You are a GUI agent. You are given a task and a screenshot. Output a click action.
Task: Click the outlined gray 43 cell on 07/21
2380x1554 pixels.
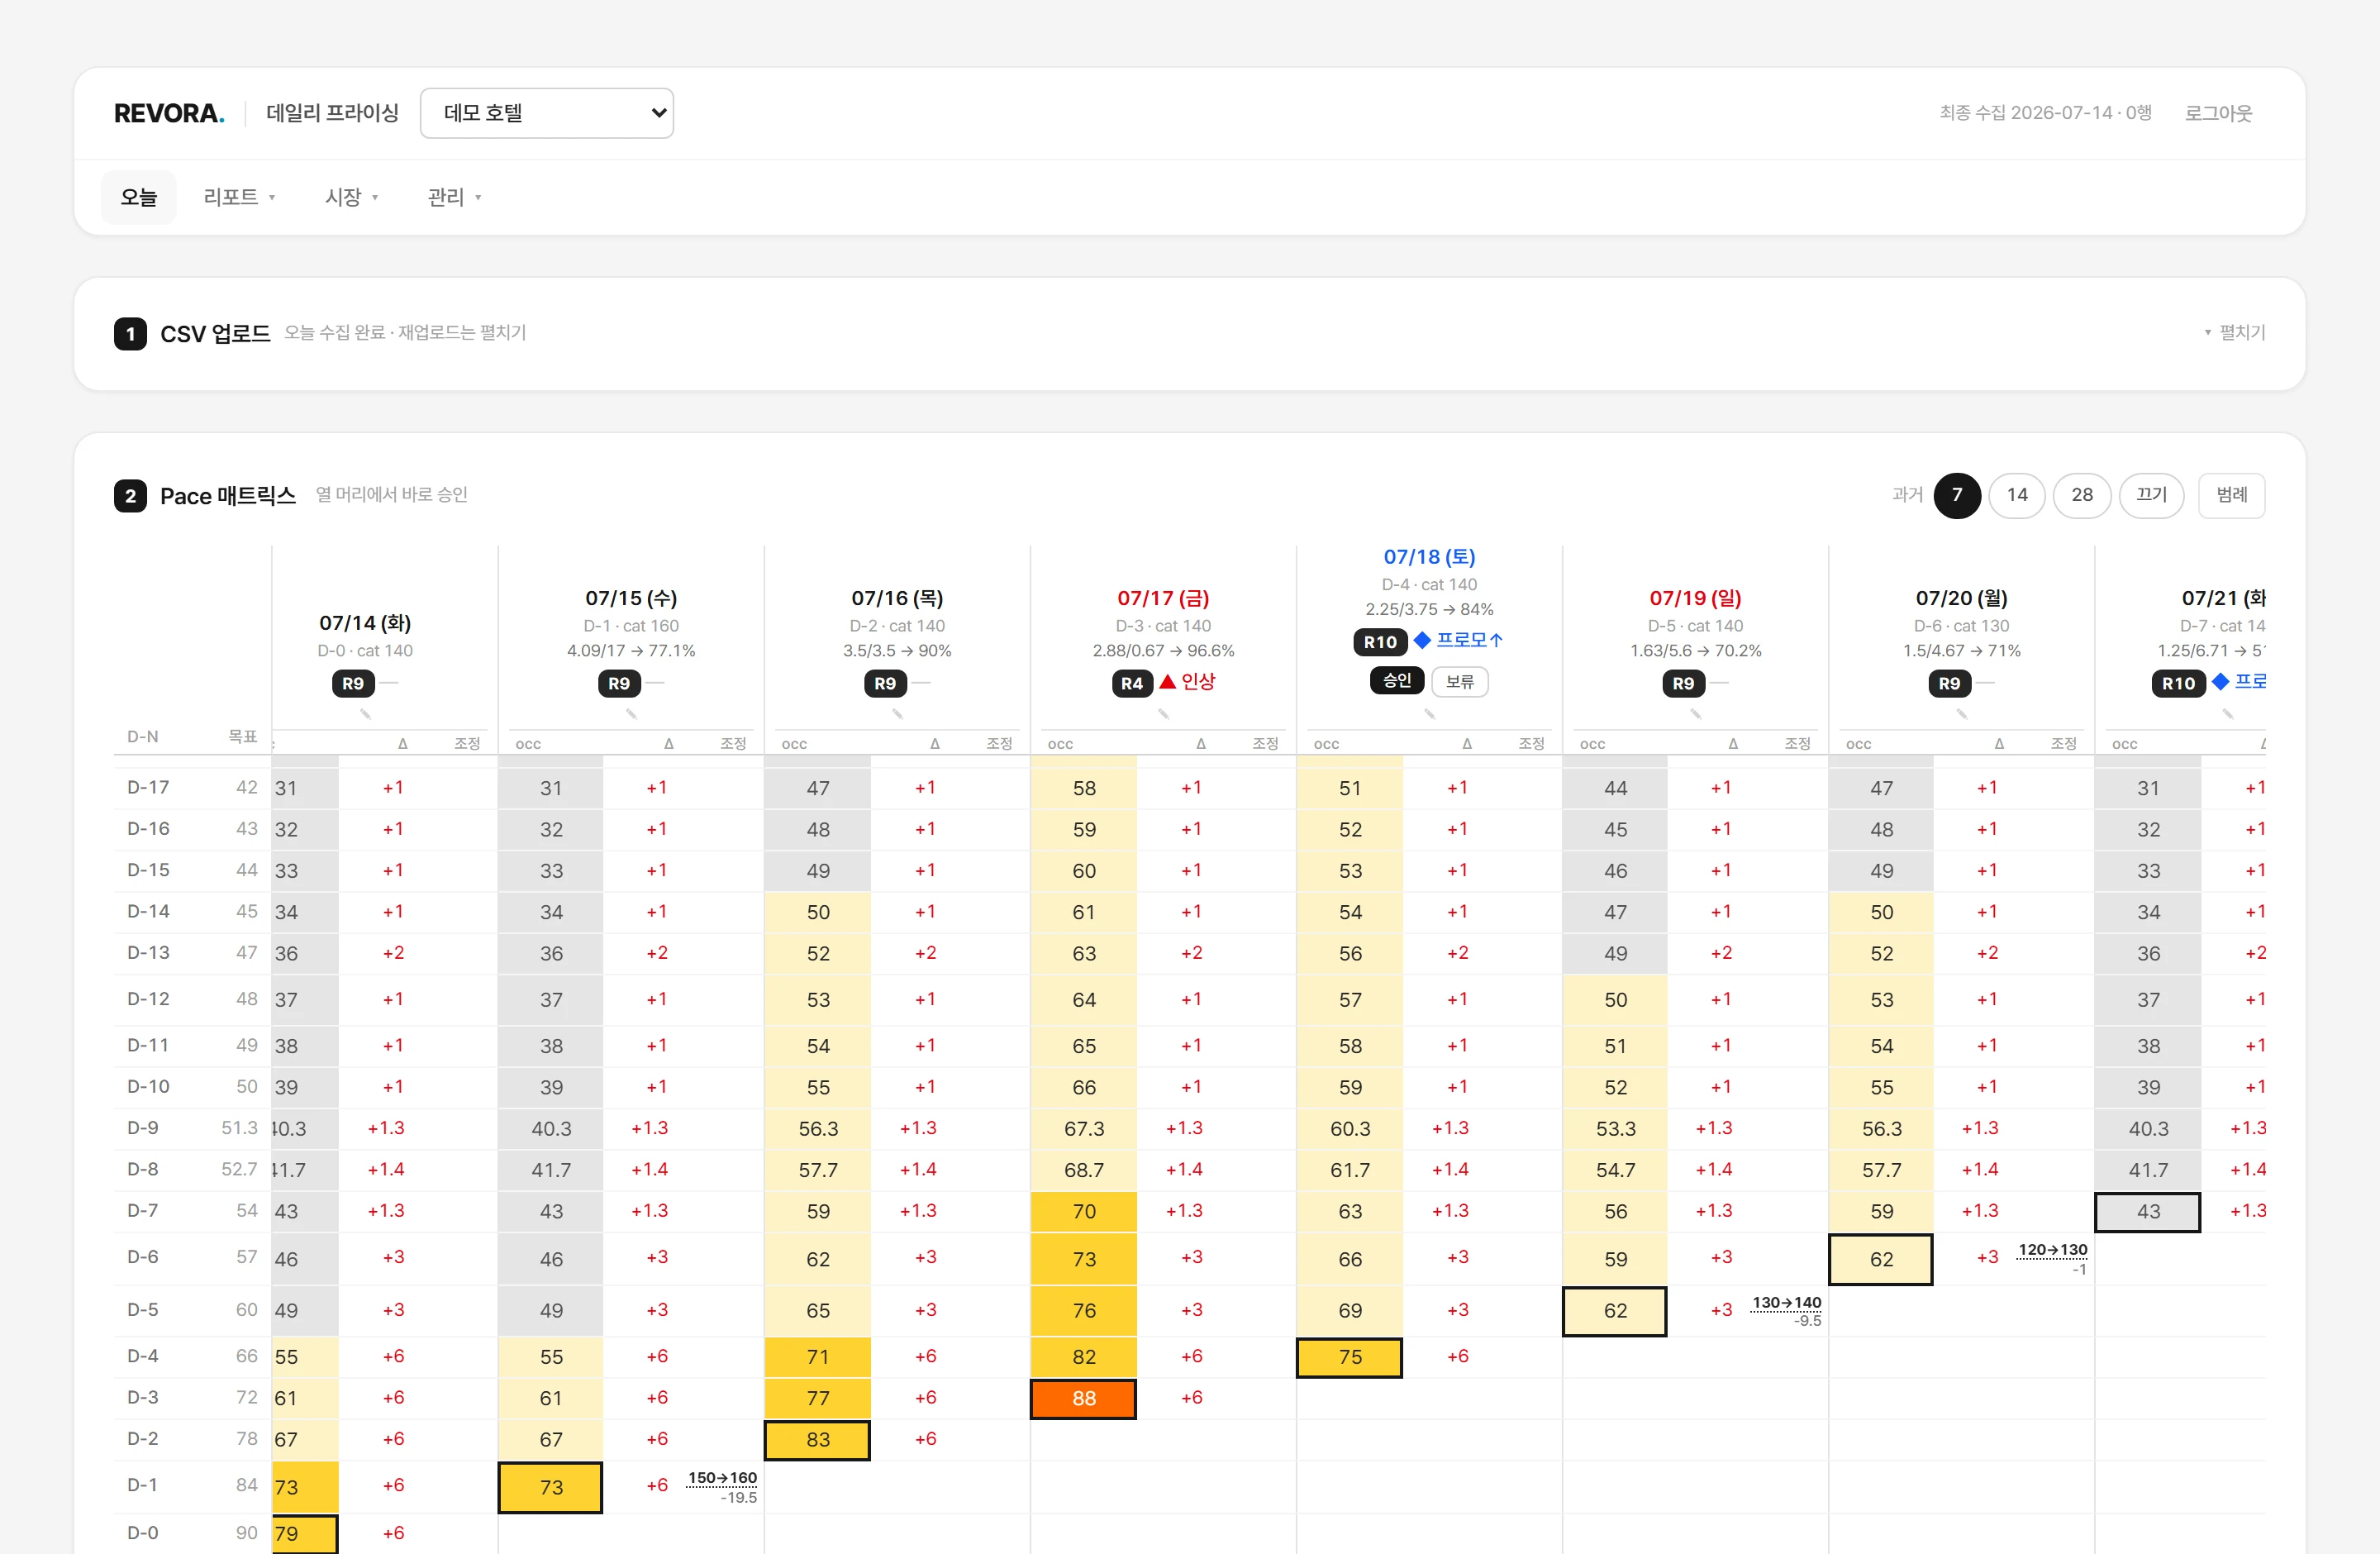click(x=2148, y=1212)
